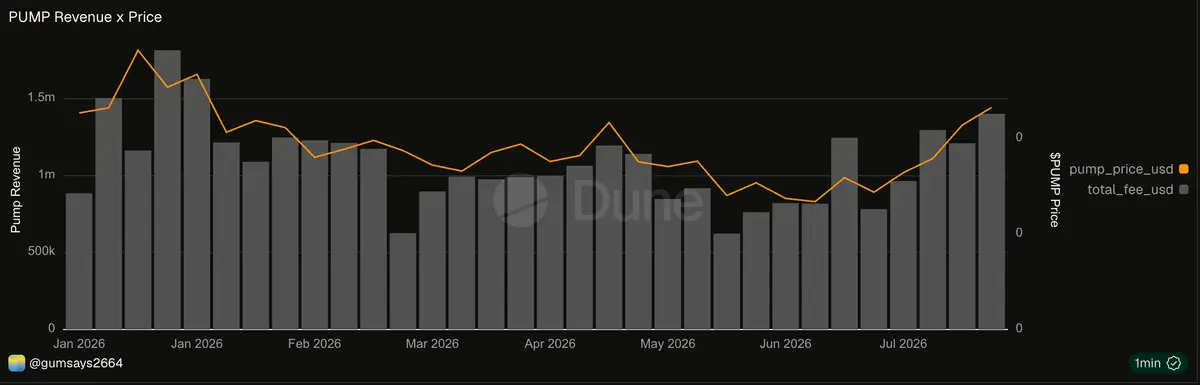This screenshot has height=385, width=1200.
Task: Click the 1.5m y-axis tick label
Action: (x=41, y=98)
